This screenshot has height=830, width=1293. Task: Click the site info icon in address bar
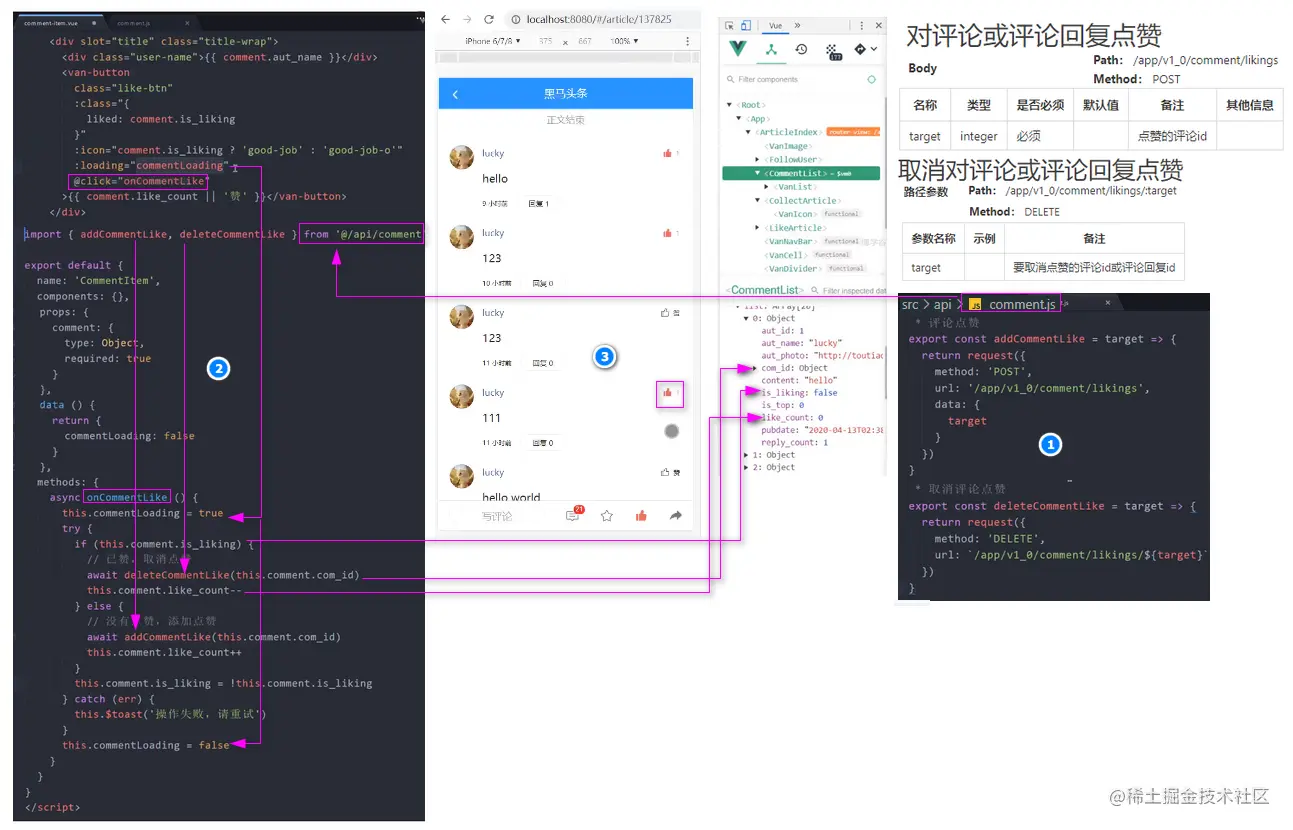pos(514,19)
